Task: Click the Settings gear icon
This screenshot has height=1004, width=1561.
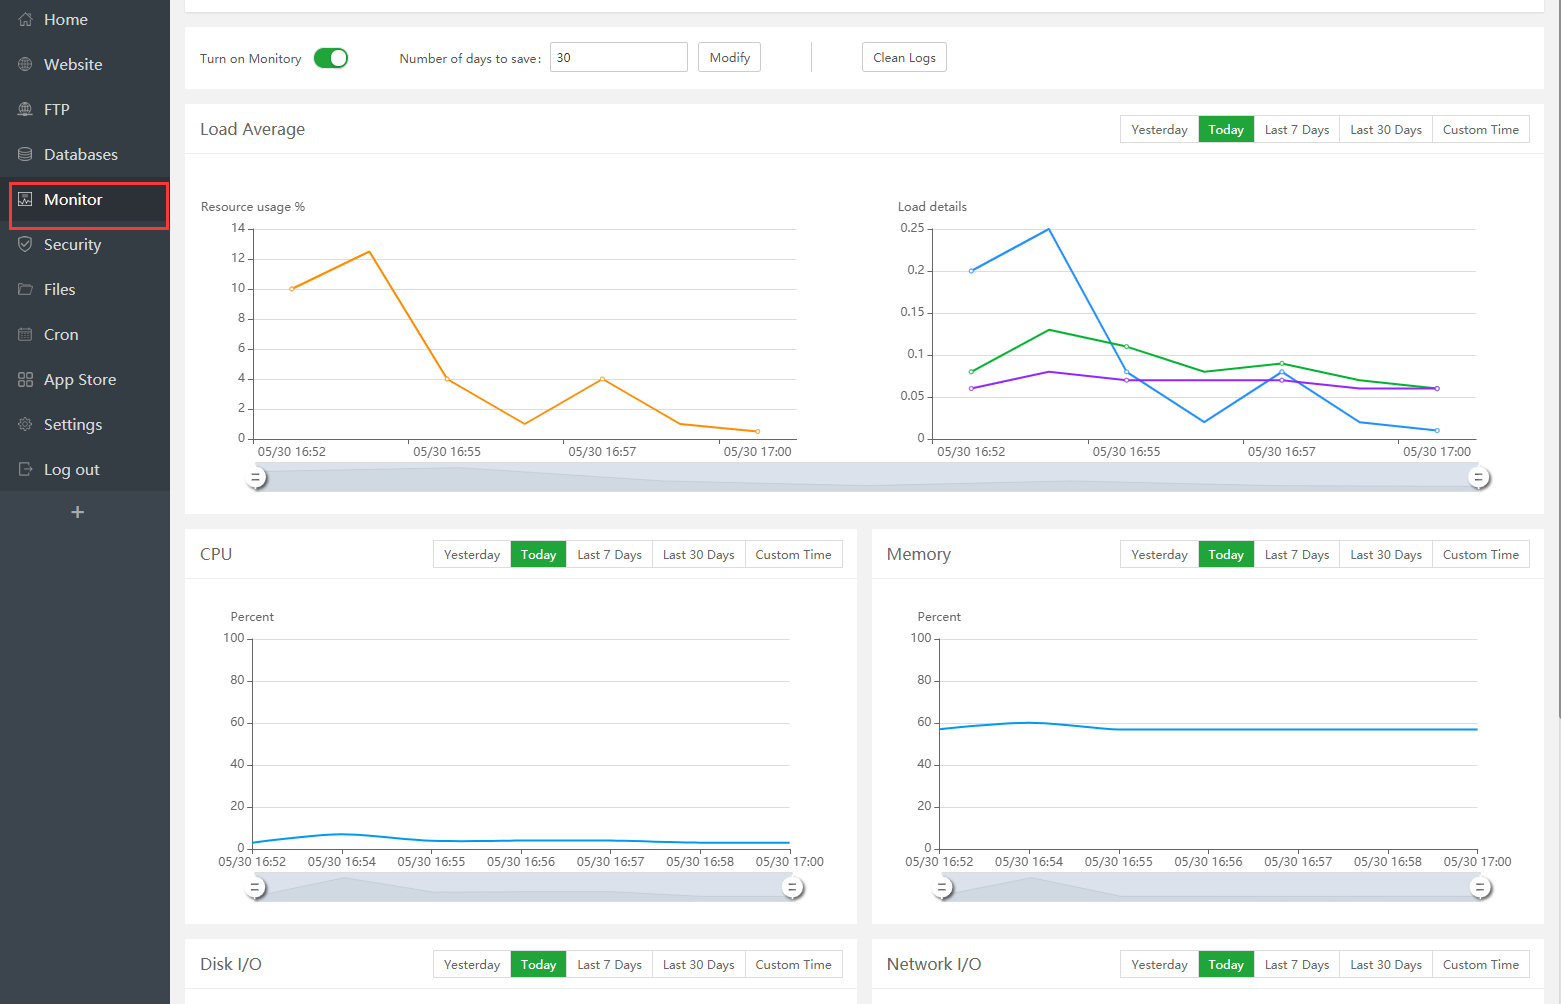Action: 25,425
